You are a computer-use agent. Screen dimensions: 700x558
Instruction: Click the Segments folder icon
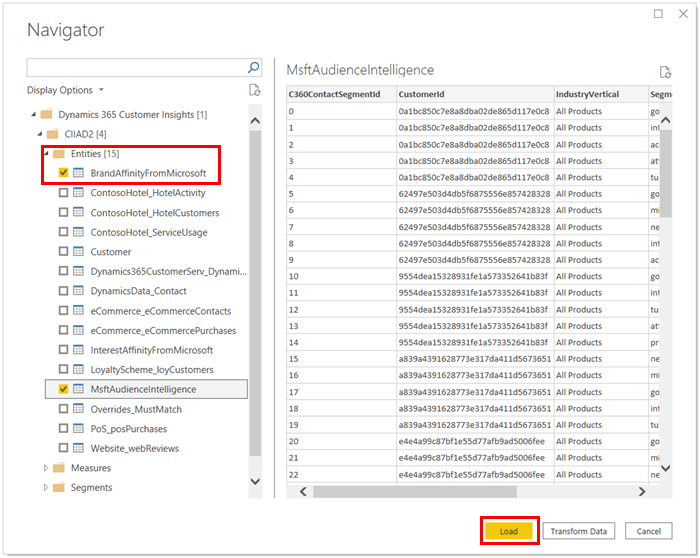coord(59,487)
